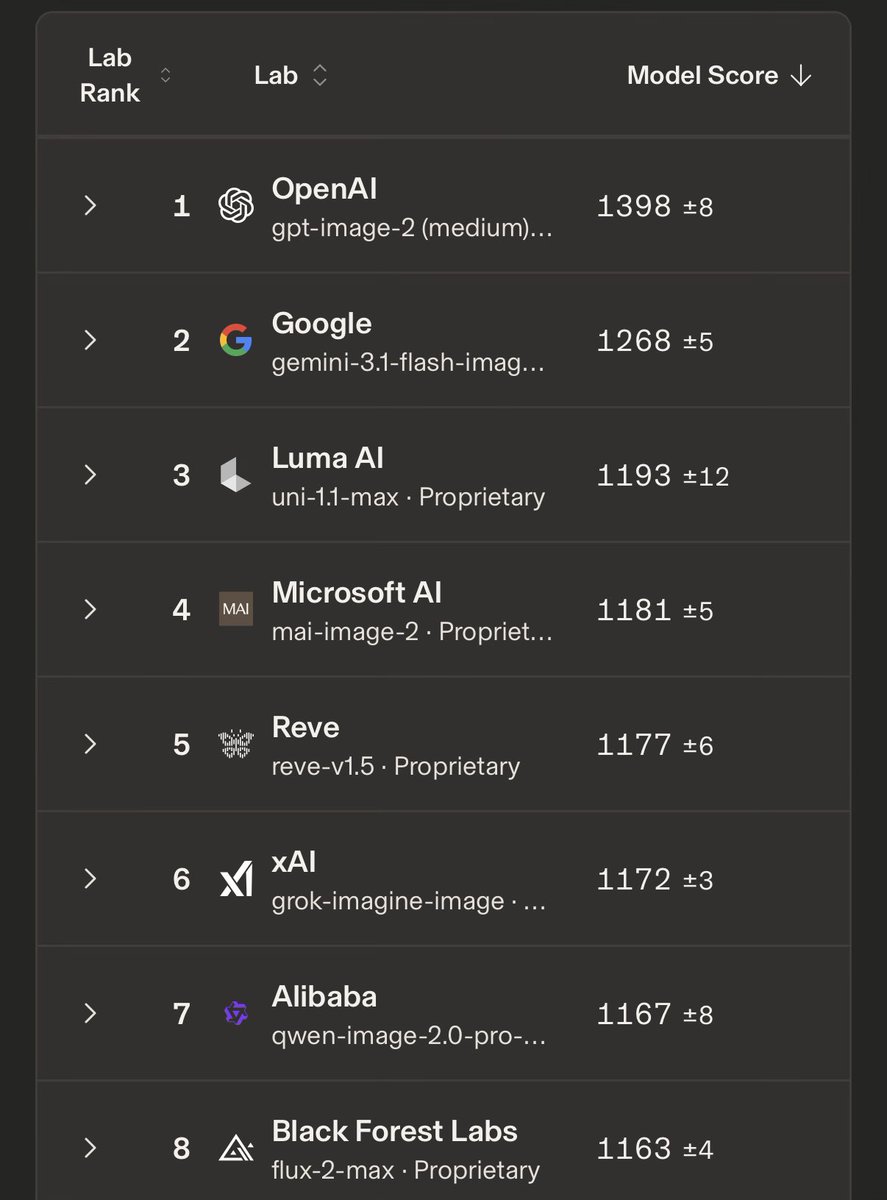887x1200 pixels.
Task: Sort by Lab Rank column arrows
Action: click(x=166, y=76)
